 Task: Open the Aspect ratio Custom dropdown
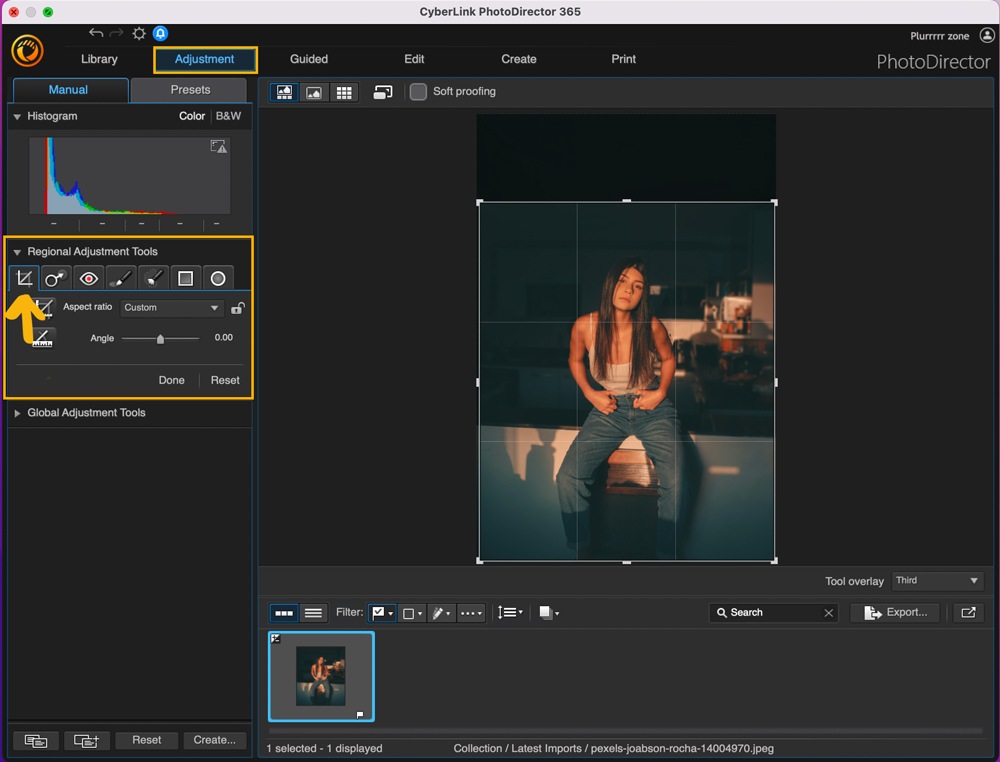[172, 308]
